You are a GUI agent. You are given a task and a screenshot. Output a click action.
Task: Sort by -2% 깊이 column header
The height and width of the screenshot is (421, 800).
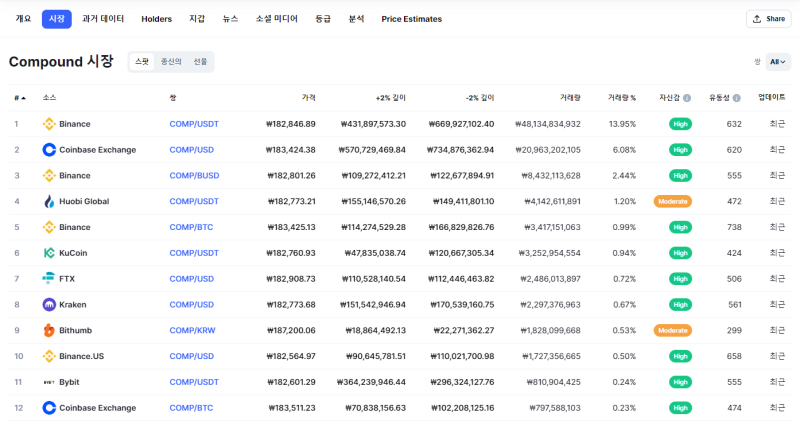click(x=480, y=98)
